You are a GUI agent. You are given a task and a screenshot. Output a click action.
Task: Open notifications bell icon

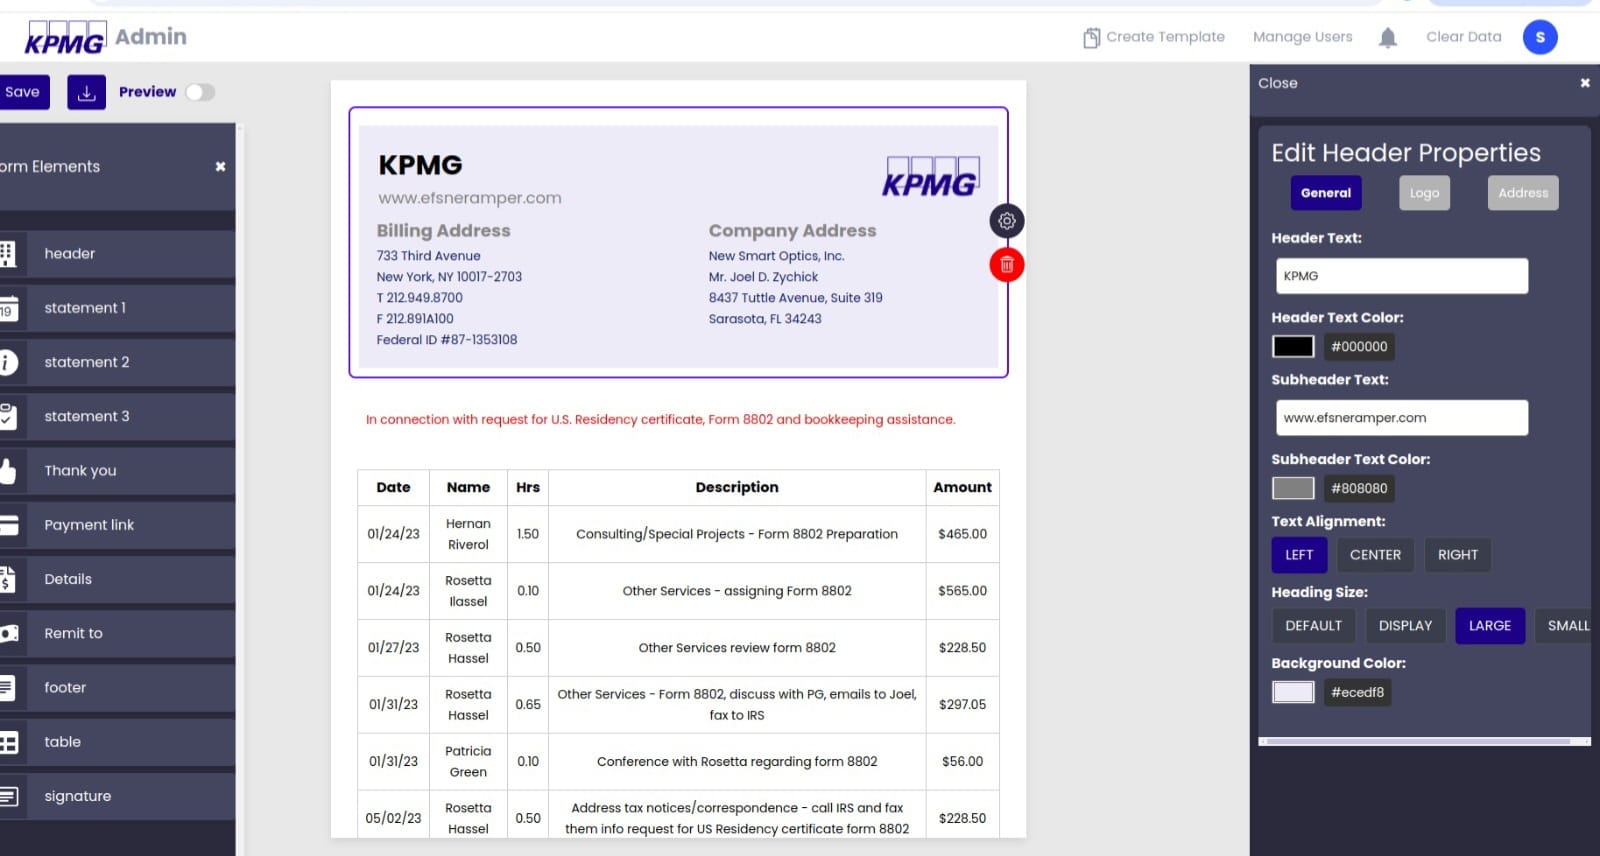[1387, 38]
